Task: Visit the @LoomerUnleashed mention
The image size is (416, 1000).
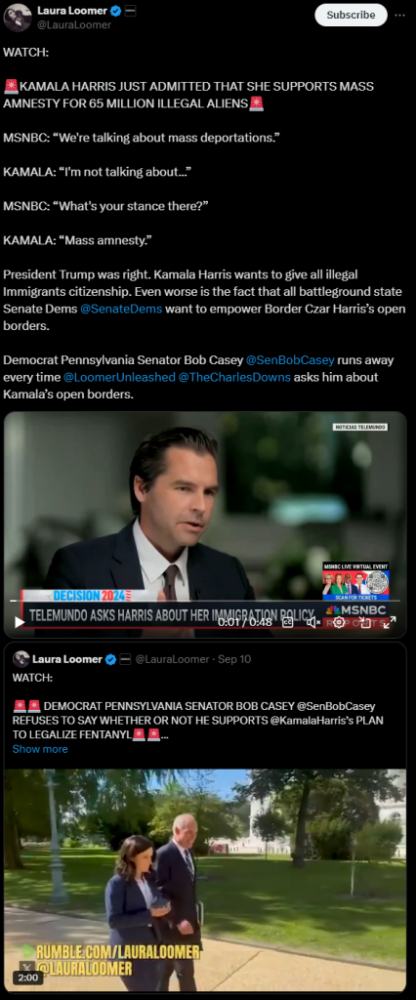Action: [119, 377]
